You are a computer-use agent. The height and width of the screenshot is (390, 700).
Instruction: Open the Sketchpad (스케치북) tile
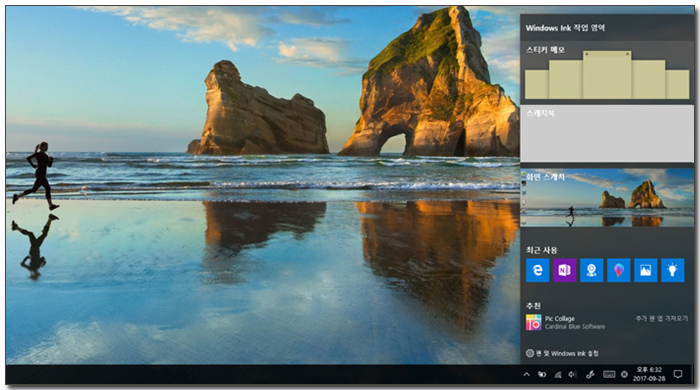tap(607, 133)
